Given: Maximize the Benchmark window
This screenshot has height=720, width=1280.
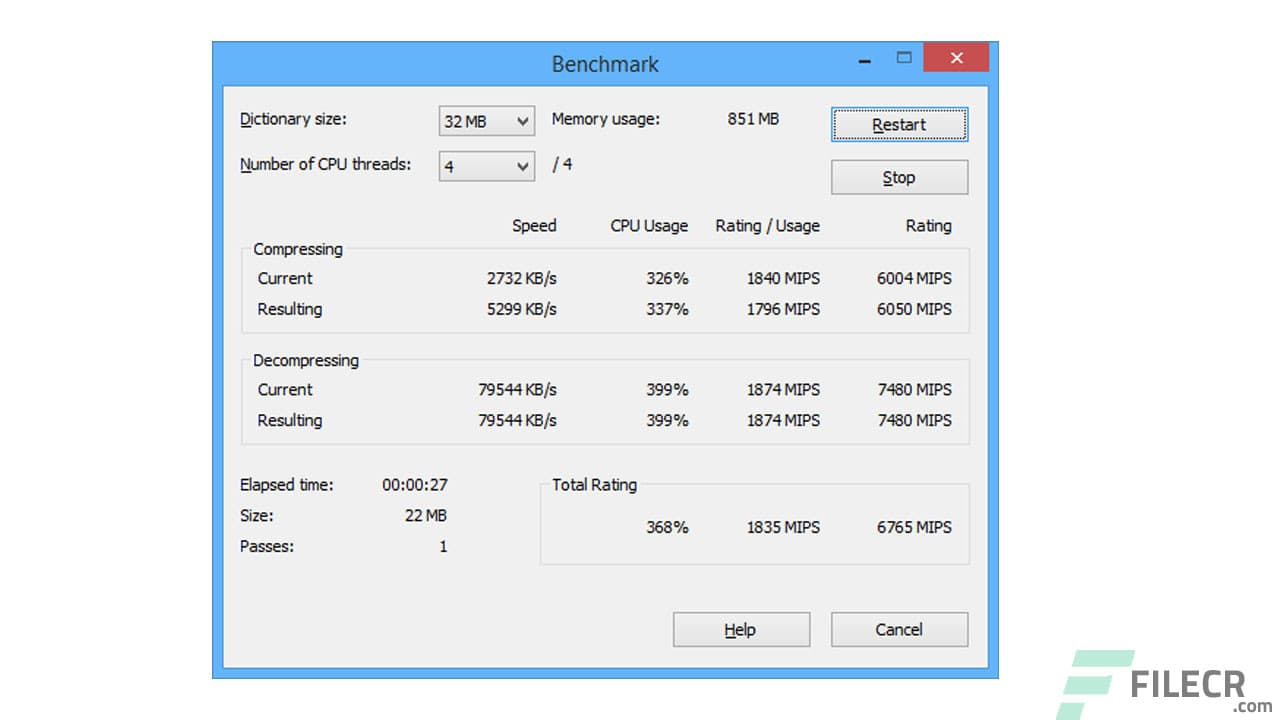Looking at the screenshot, I should 905,58.
